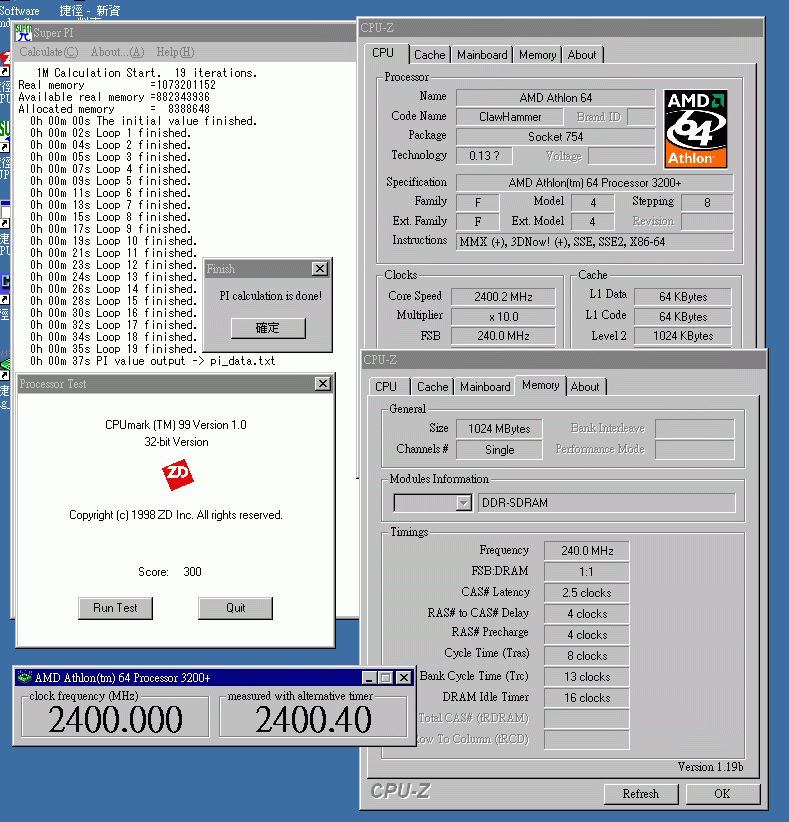Switch to Mainboard tab in lower CPU-Z

tap(485, 387)
